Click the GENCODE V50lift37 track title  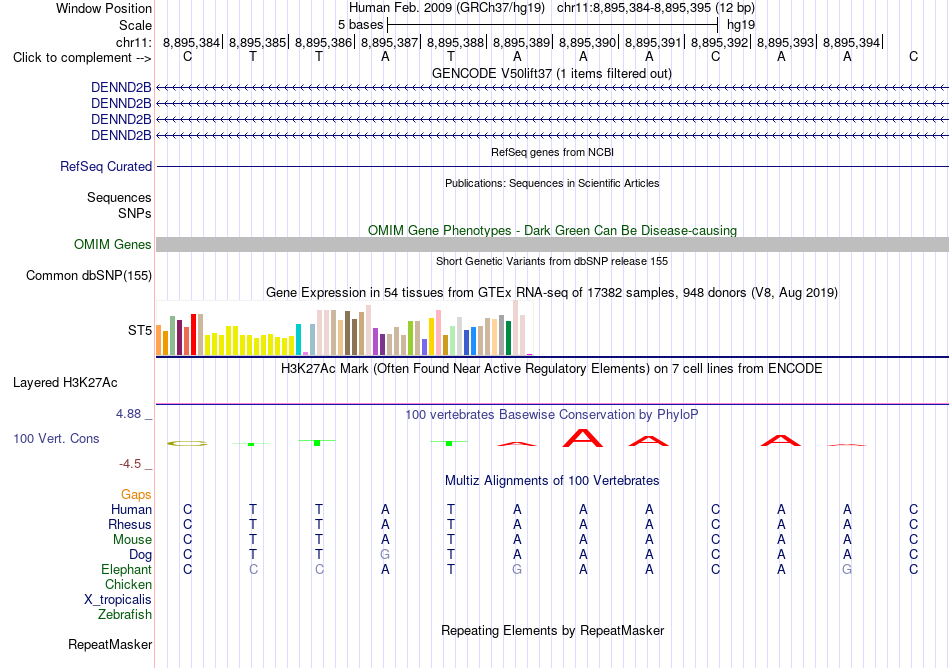coord(551,73)
